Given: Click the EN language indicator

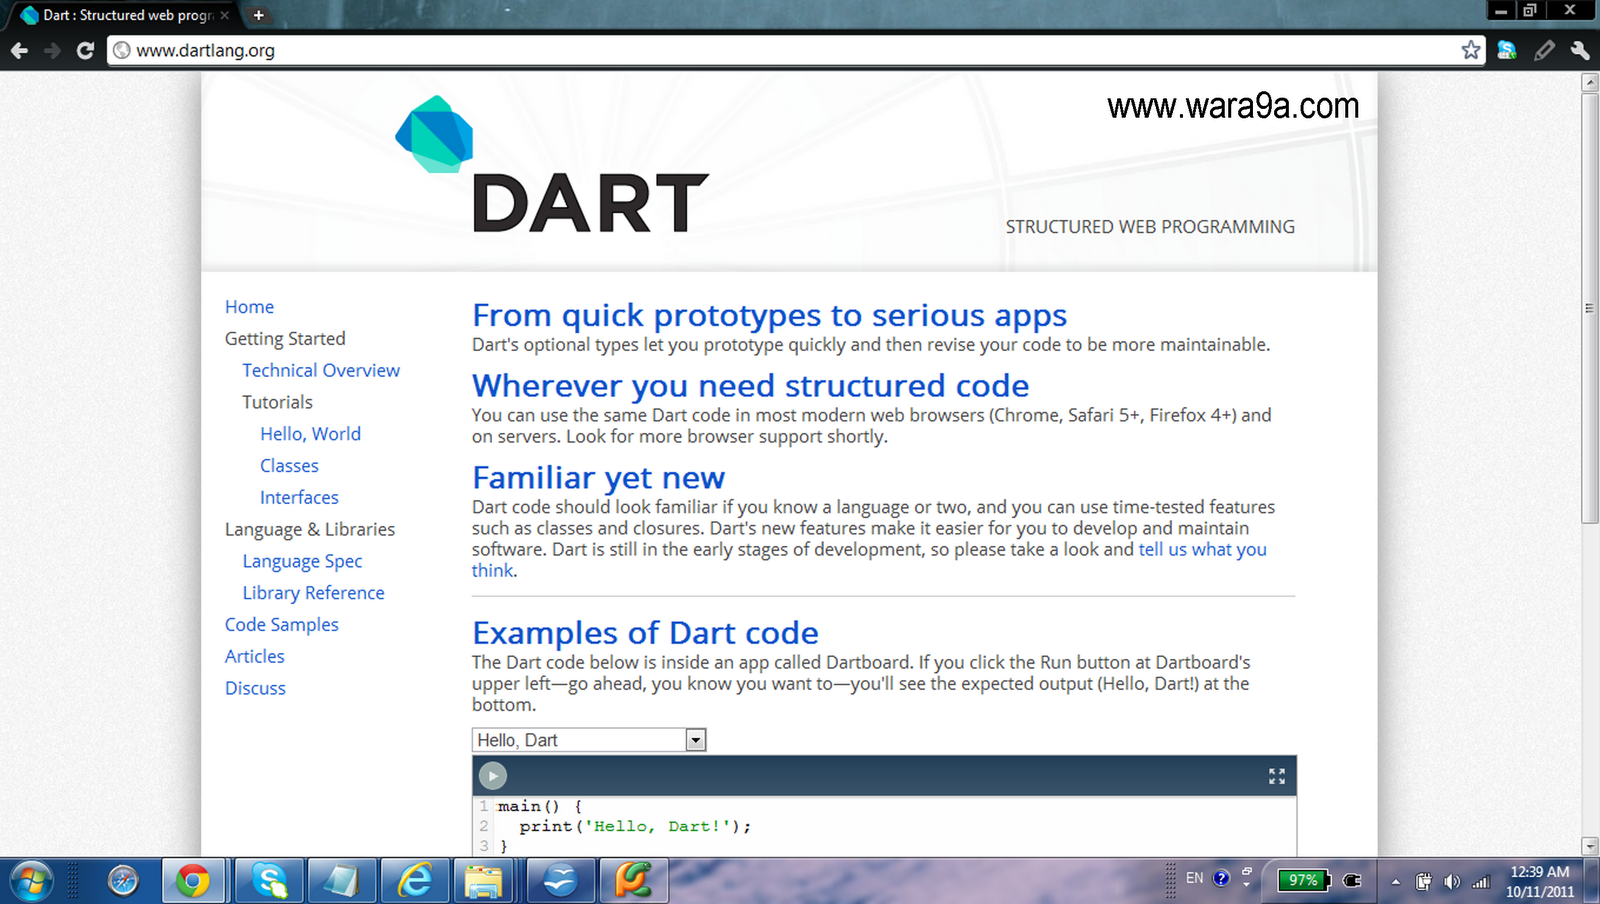Looking at the screenshot, I should [x=1194, y=878].
